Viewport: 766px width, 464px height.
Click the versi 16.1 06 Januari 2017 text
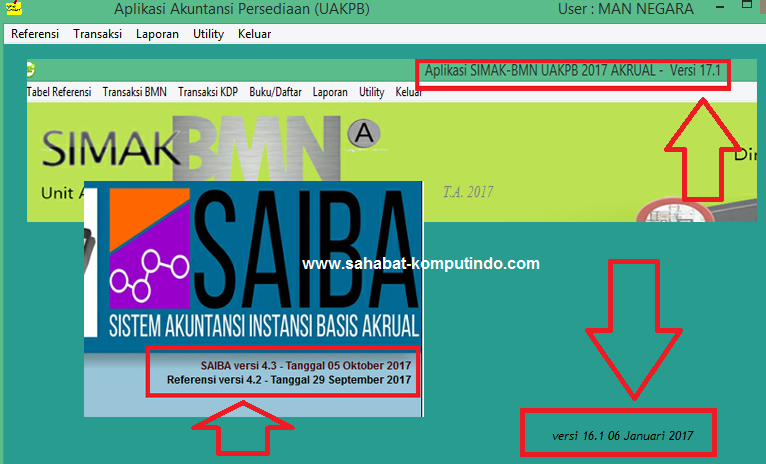point(622,436)
